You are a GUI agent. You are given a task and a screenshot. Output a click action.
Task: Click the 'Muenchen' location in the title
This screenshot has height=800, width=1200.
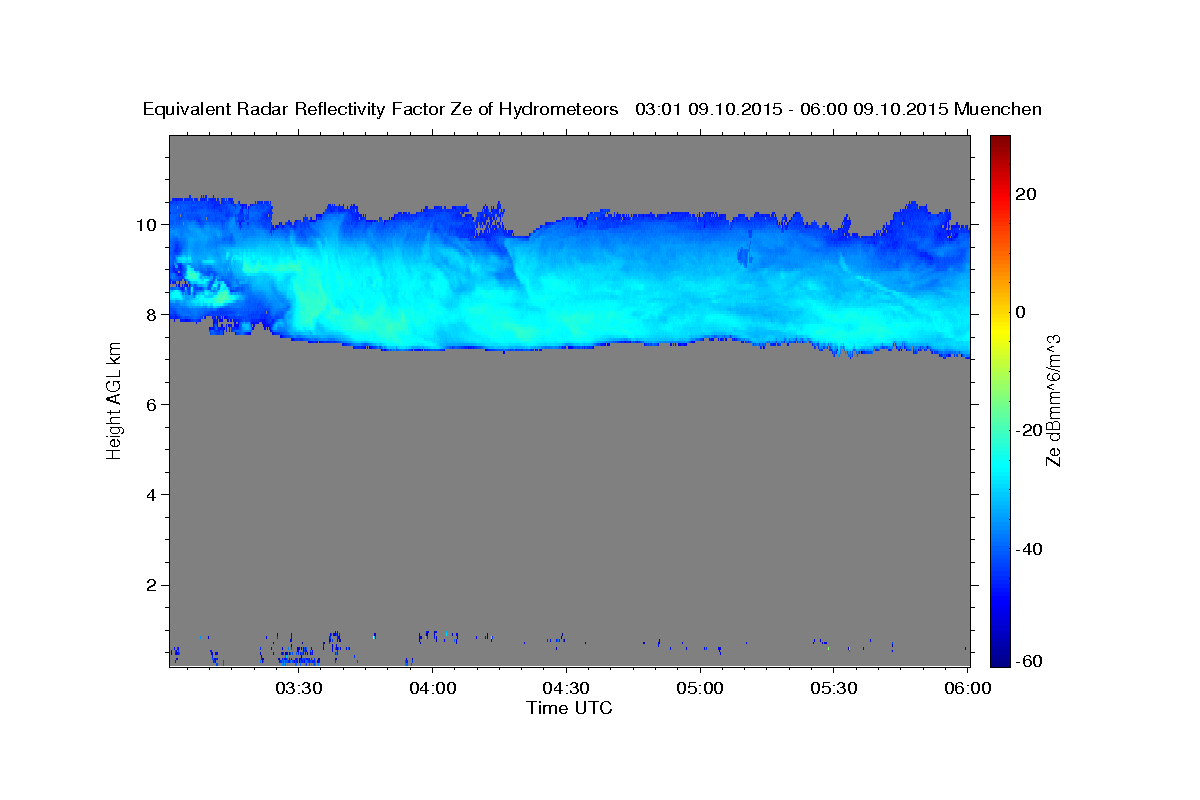pyautogui.click(x=998, y=109)
